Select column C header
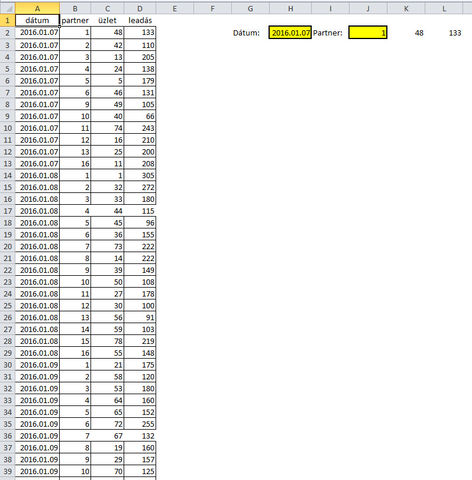The width and height of the screenshot is (472, 480). point(107,8)
